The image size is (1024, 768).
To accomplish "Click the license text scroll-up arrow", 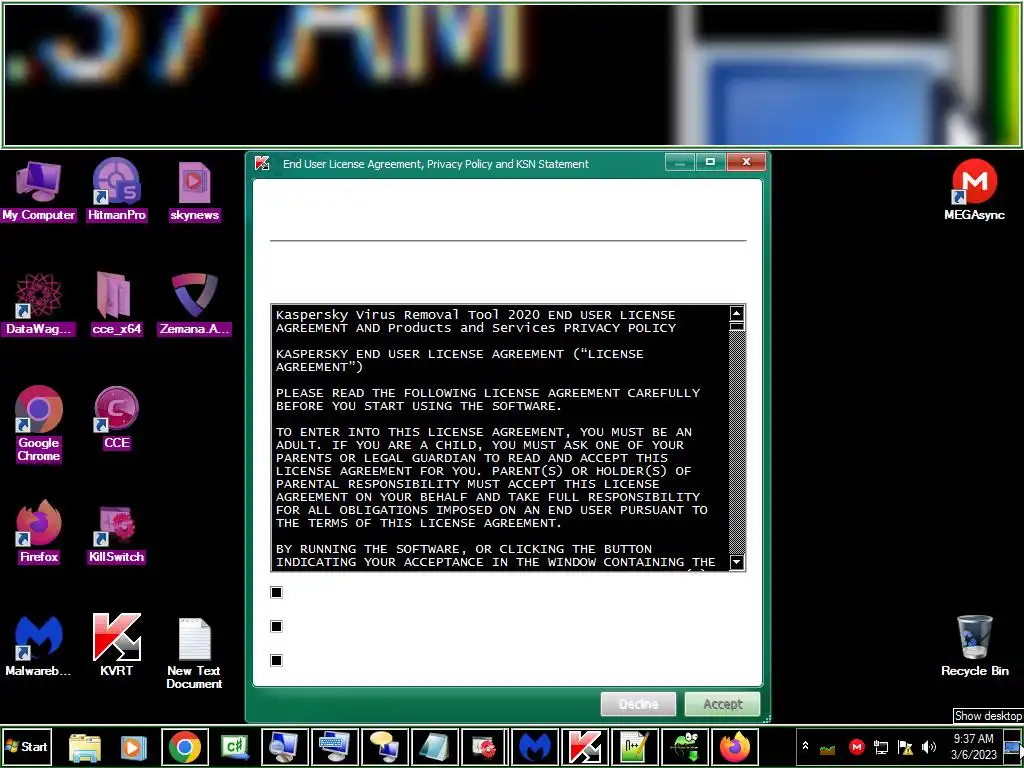I will point(737,313).
